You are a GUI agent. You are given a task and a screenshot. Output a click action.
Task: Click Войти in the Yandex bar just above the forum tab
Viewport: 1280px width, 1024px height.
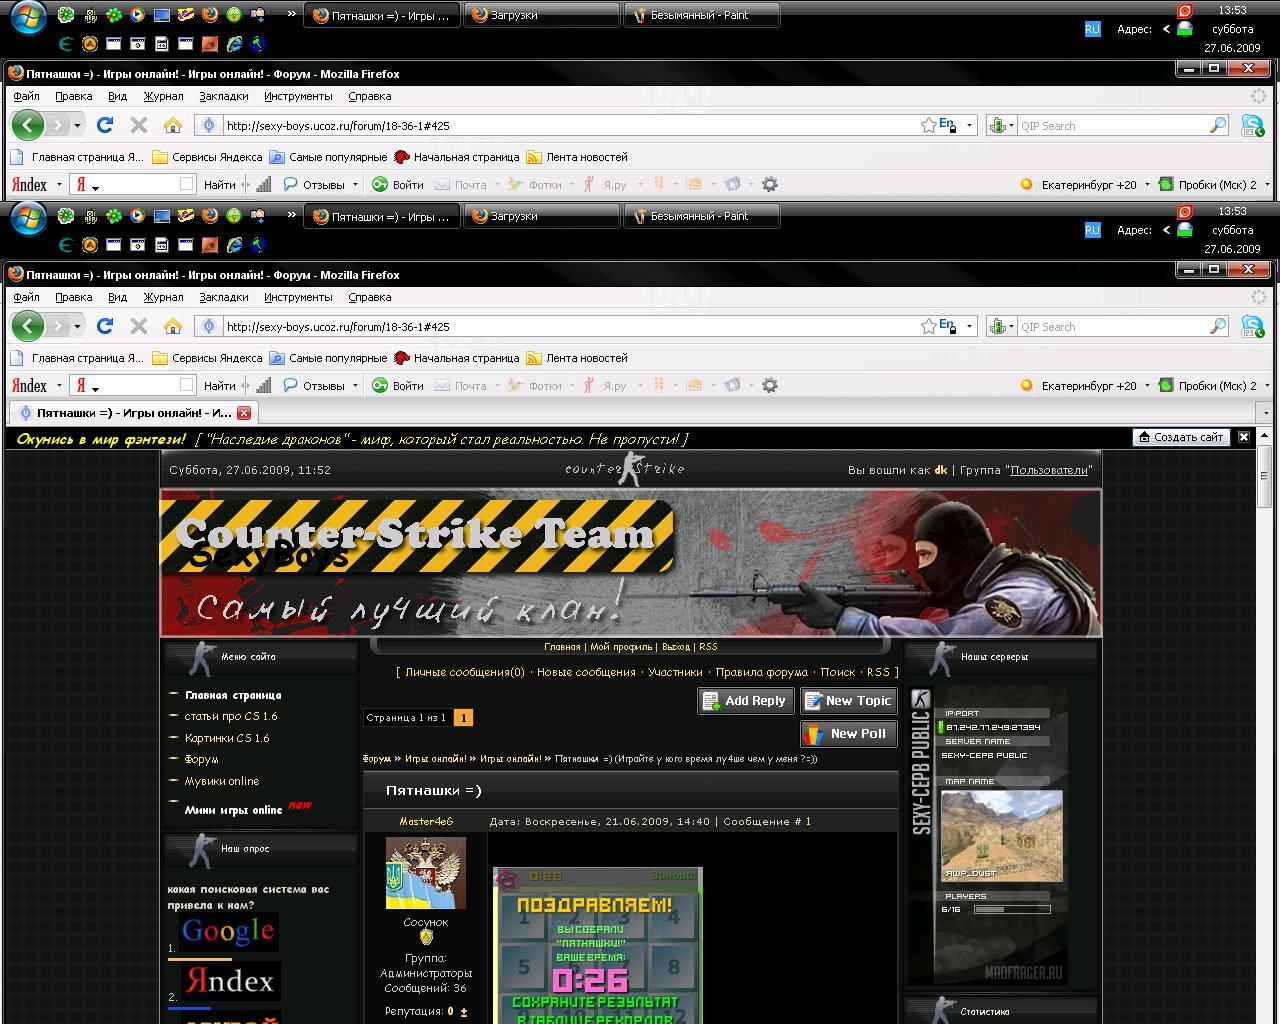tap(398, 385)
